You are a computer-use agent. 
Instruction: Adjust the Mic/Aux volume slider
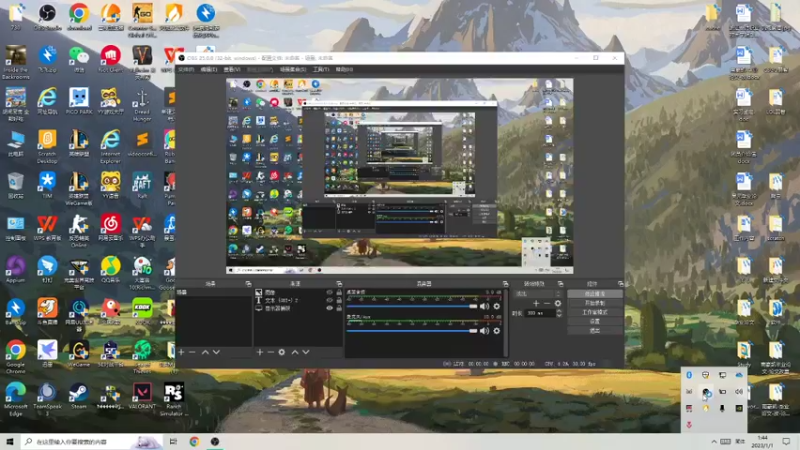coord(412,331)
